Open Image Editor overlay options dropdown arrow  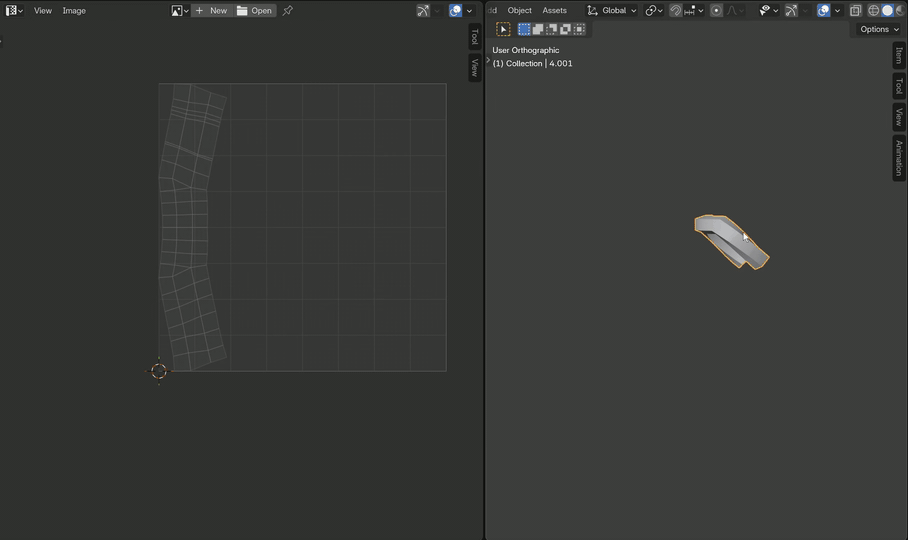coord(469,10)
